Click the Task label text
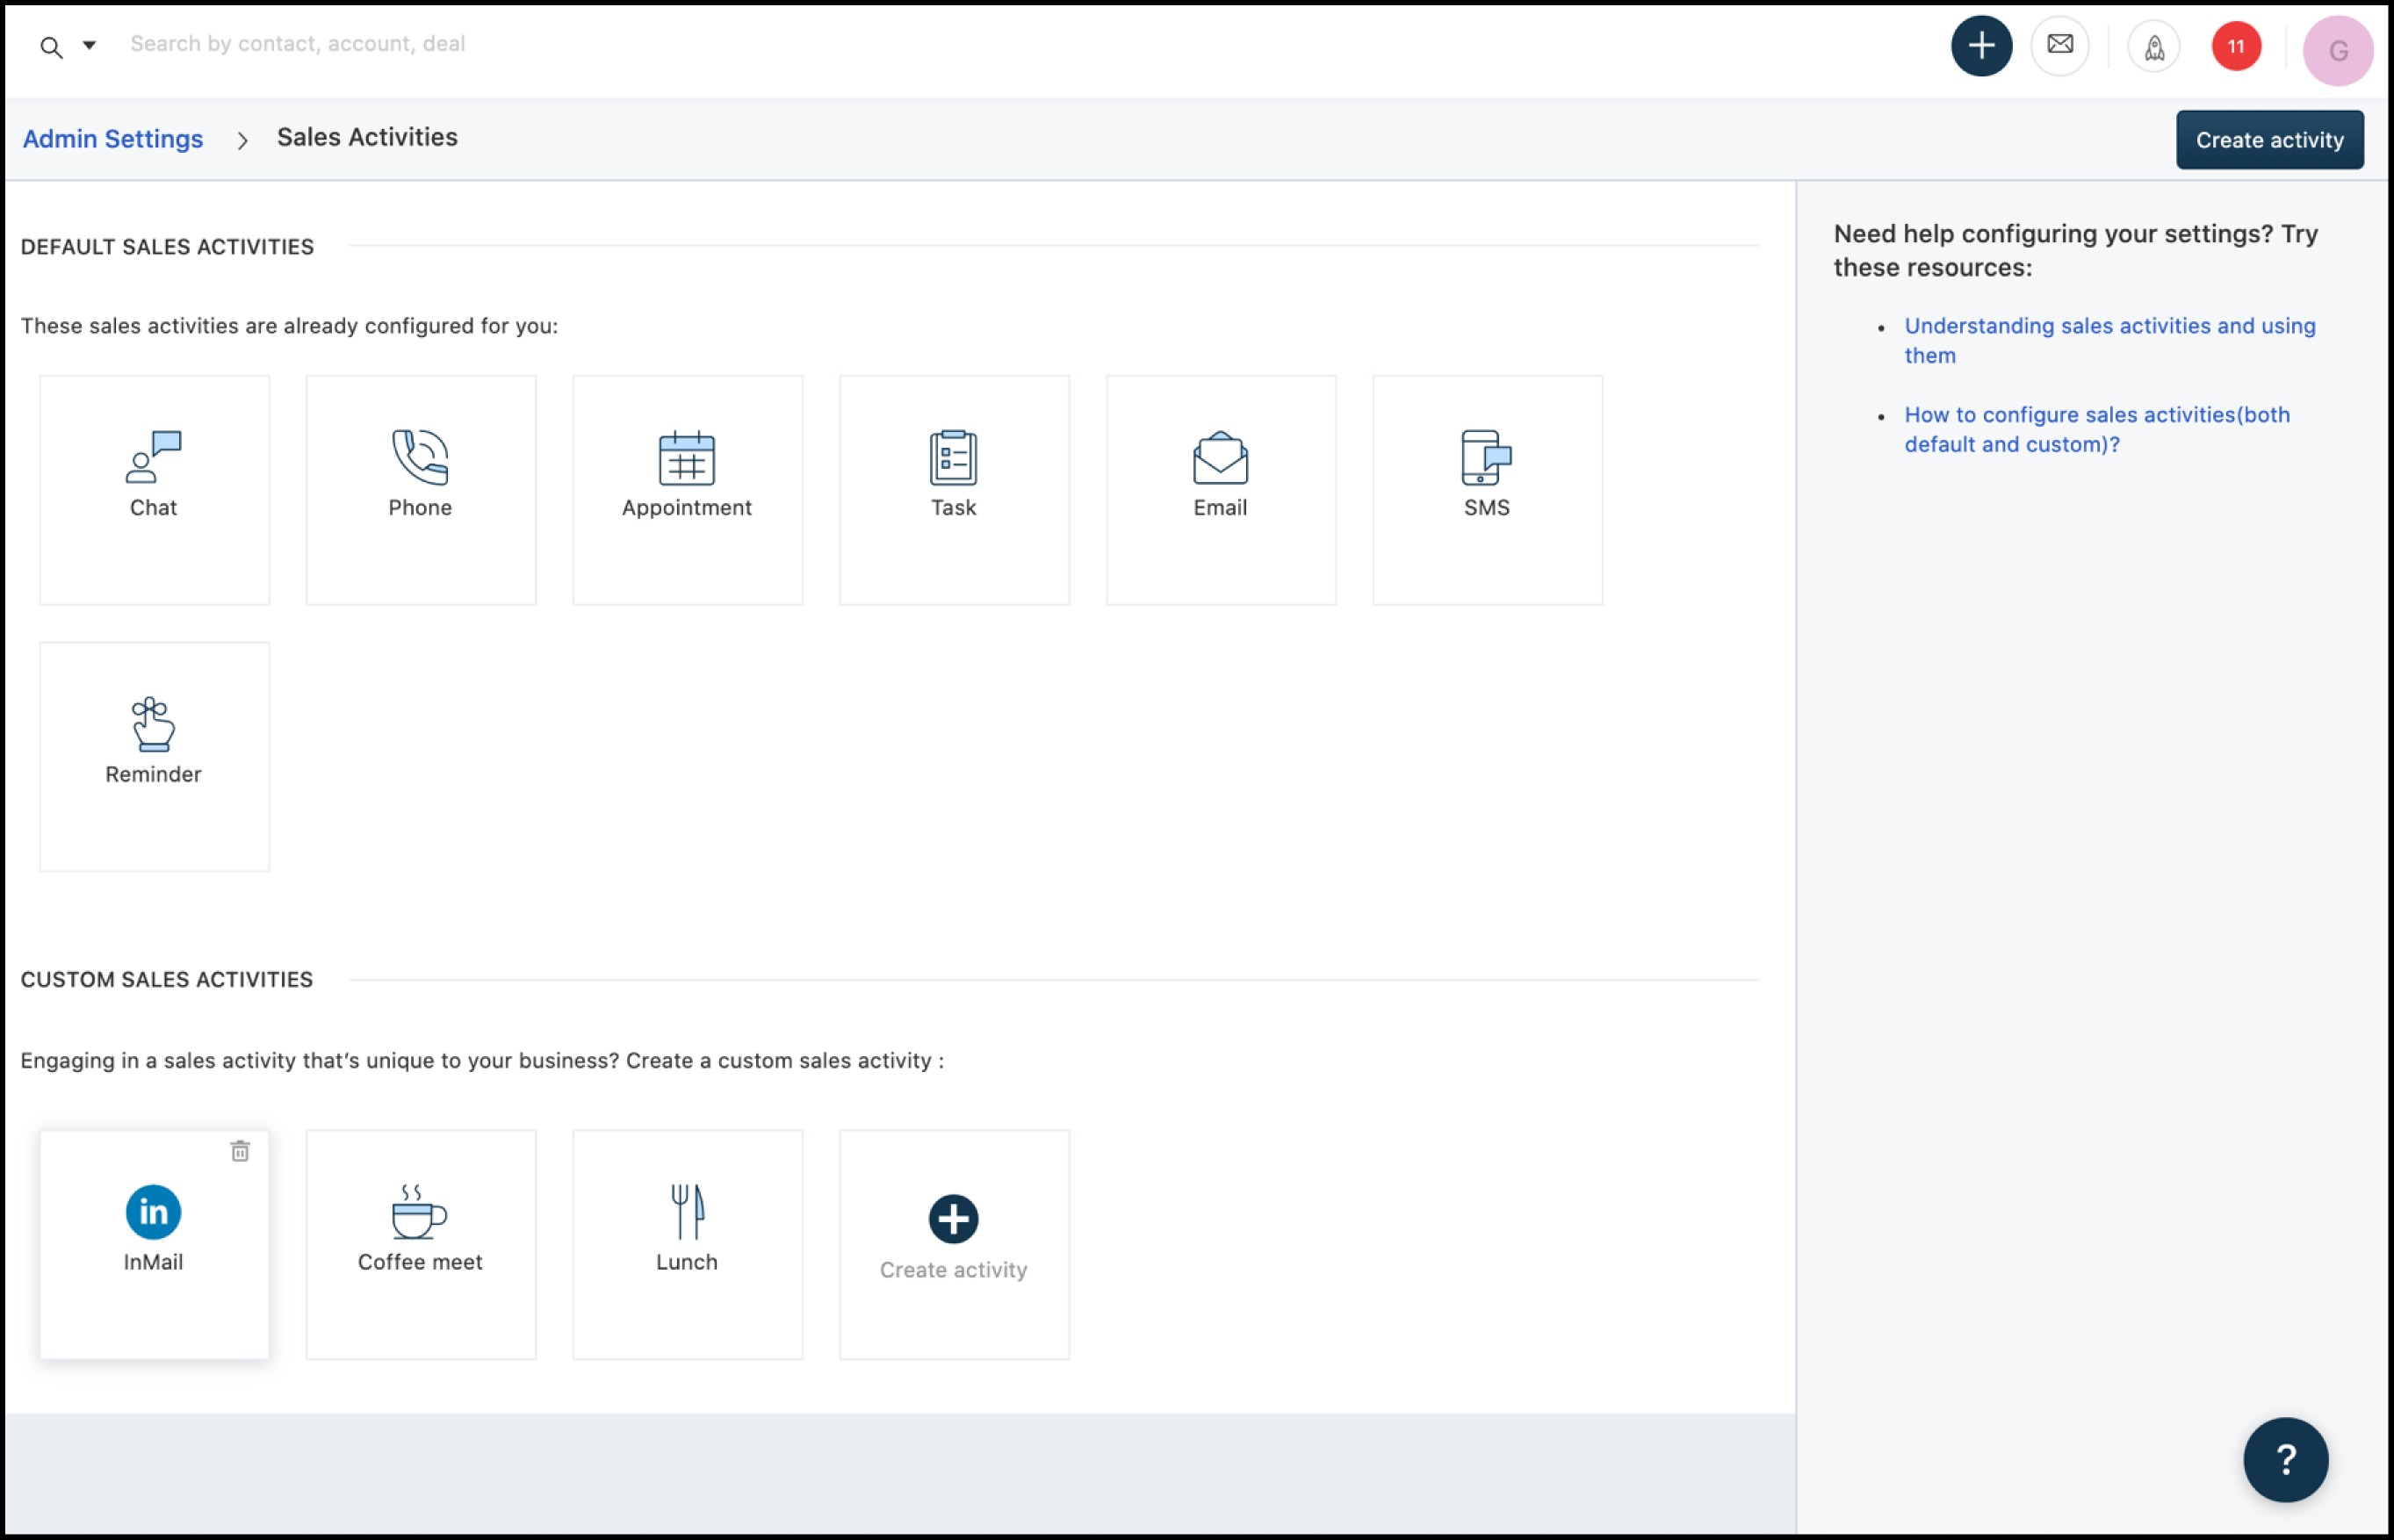Viewport: 2394px width, 1540px height. (953, 507)
